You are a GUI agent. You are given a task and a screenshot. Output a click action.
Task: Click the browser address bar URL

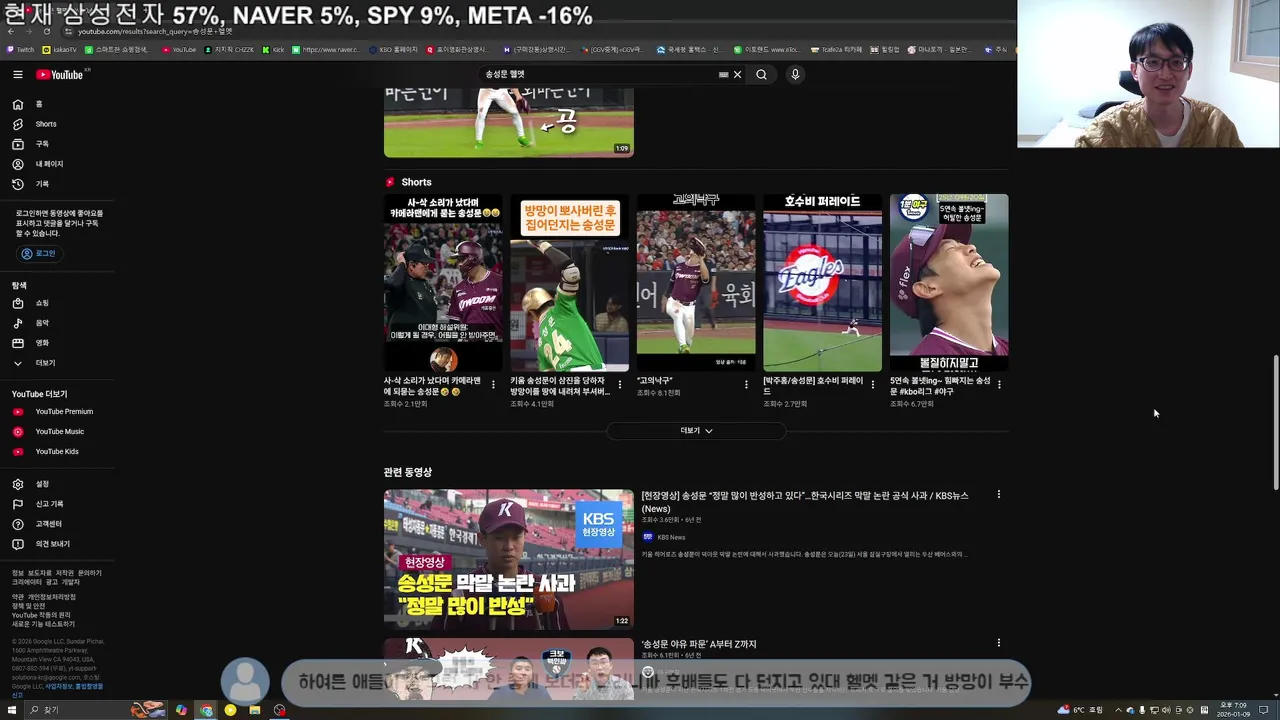point(155,32)
